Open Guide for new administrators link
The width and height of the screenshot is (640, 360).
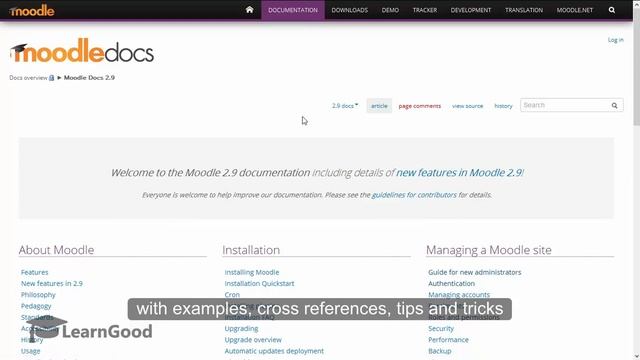pyautogui.click(x=474, y=272)
